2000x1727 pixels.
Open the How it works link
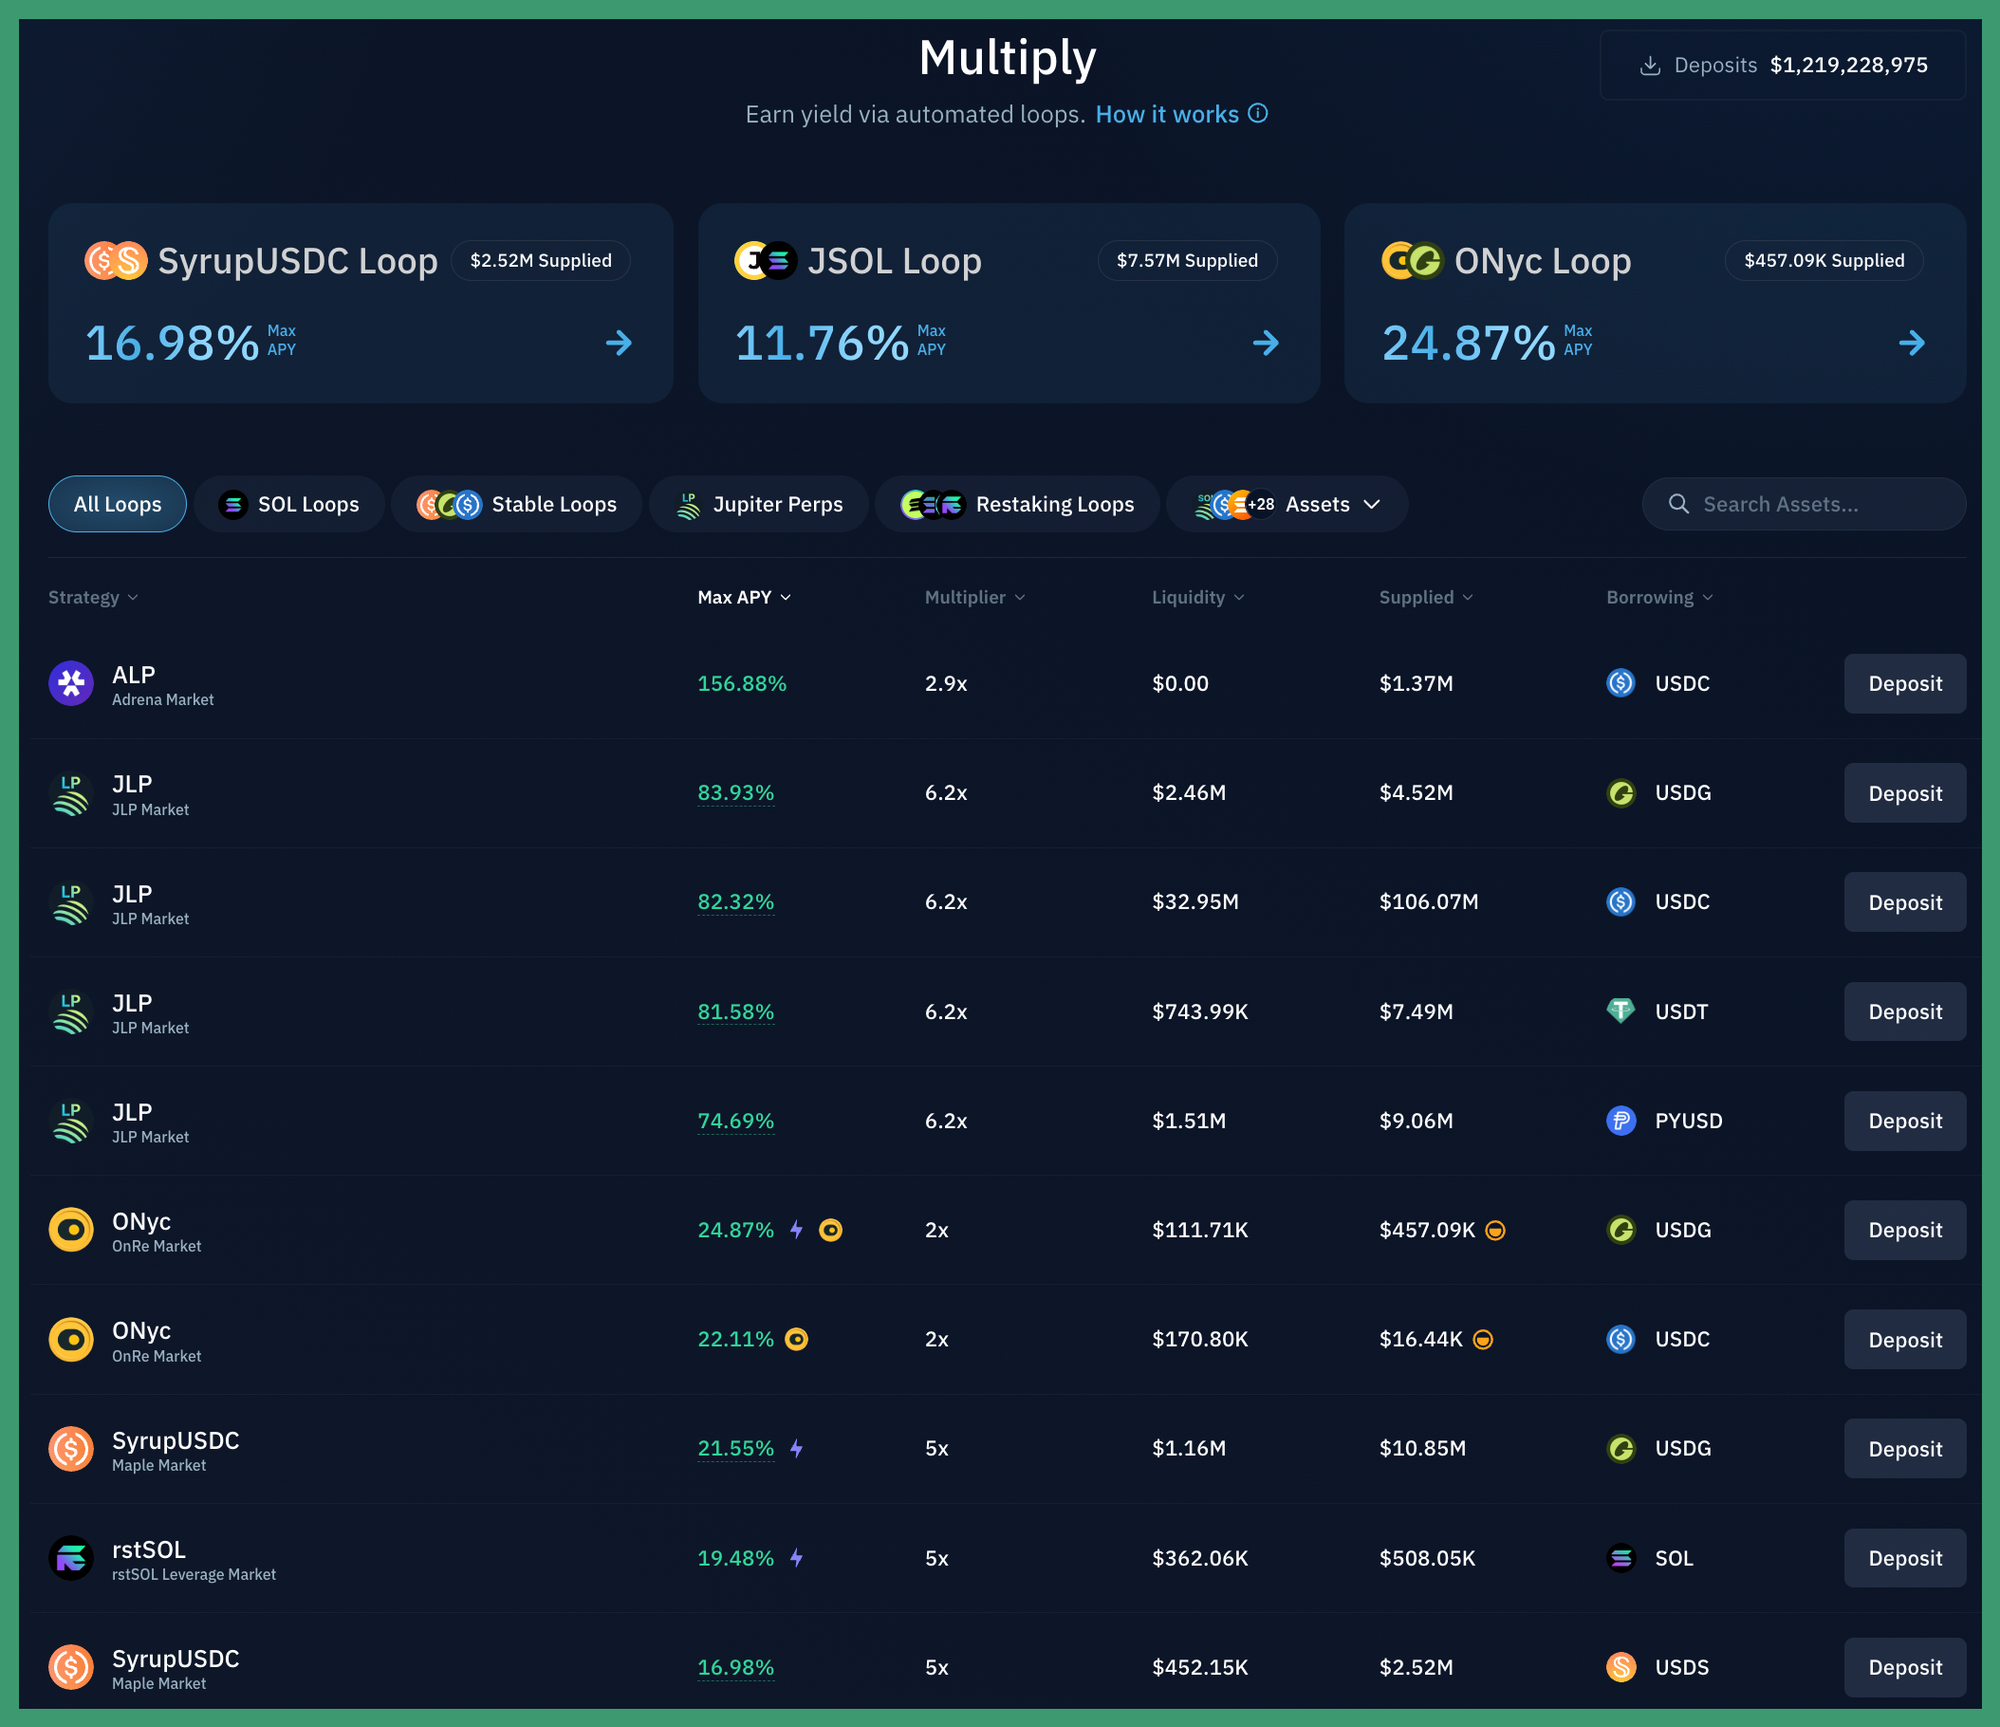coord(1166,114)
